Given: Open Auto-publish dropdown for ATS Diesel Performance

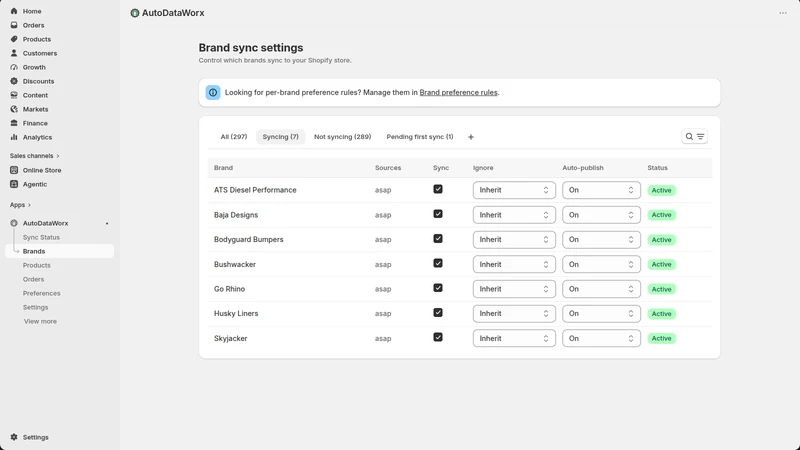Looking at the screenshot, I should coord(601,190).
